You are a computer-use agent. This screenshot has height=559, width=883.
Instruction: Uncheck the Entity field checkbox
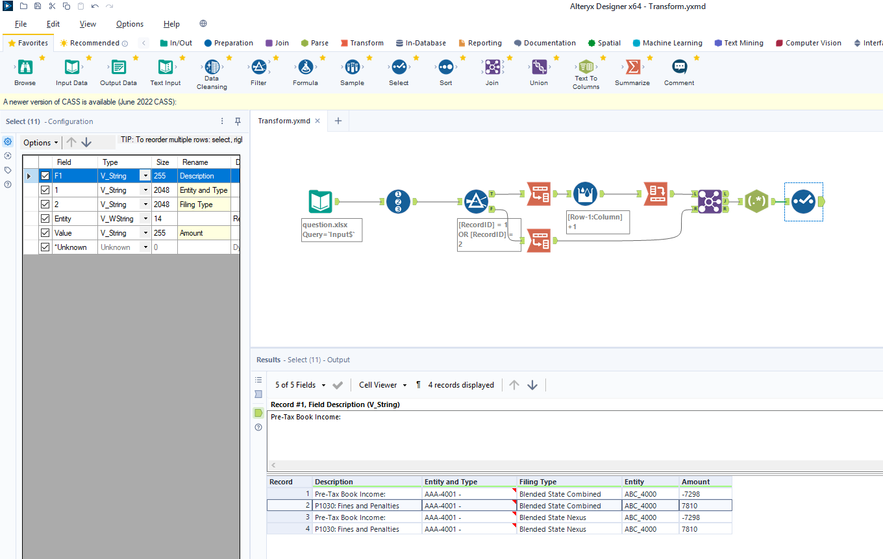point(45,218)
